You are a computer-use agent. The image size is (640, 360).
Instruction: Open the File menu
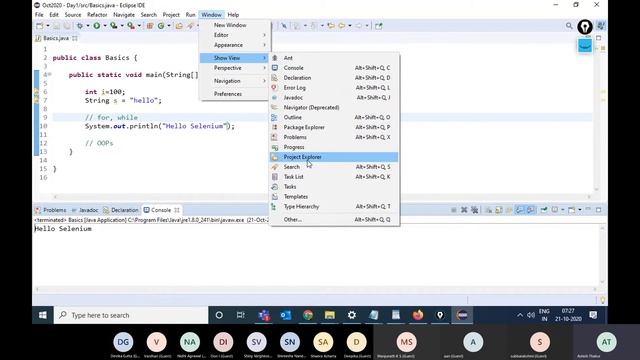pos(39,15)
